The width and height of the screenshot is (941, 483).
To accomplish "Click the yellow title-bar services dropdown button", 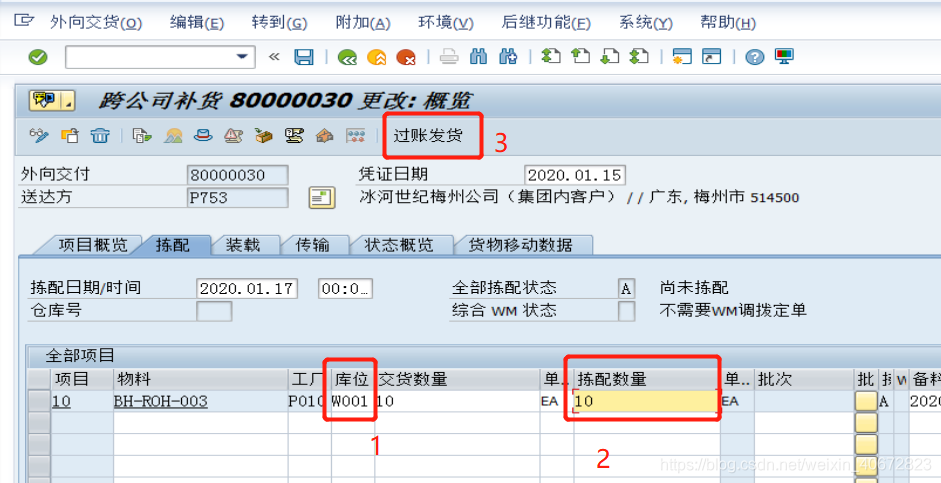I will (x=52, y=100).
